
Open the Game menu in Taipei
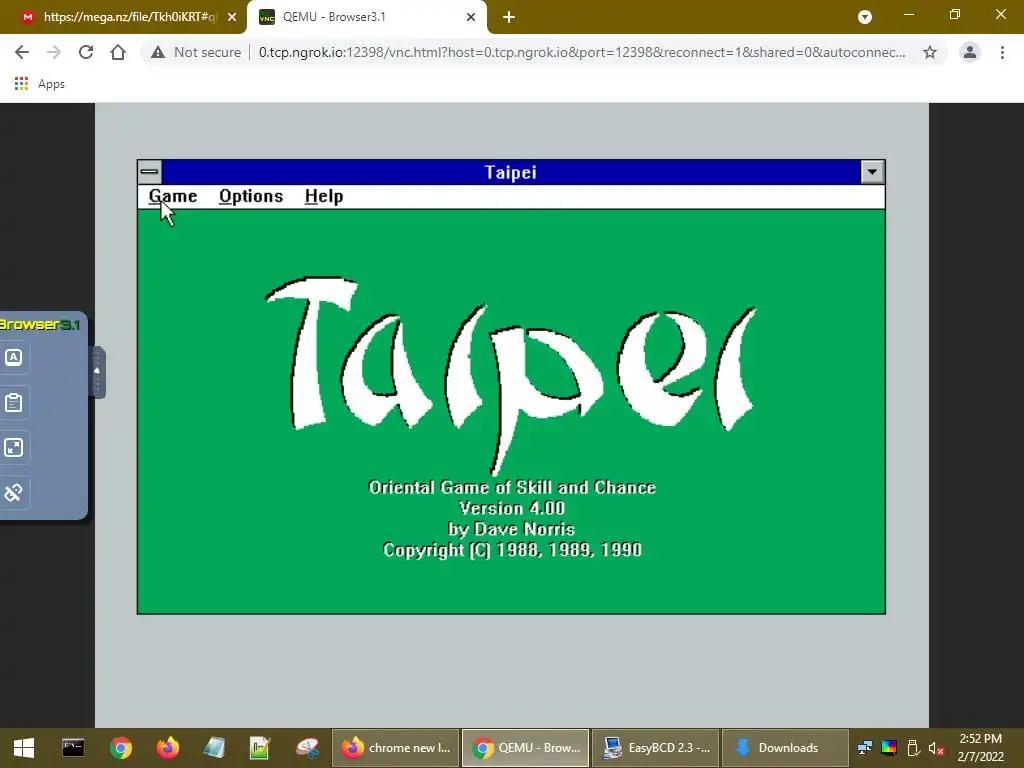coord(172,196)
